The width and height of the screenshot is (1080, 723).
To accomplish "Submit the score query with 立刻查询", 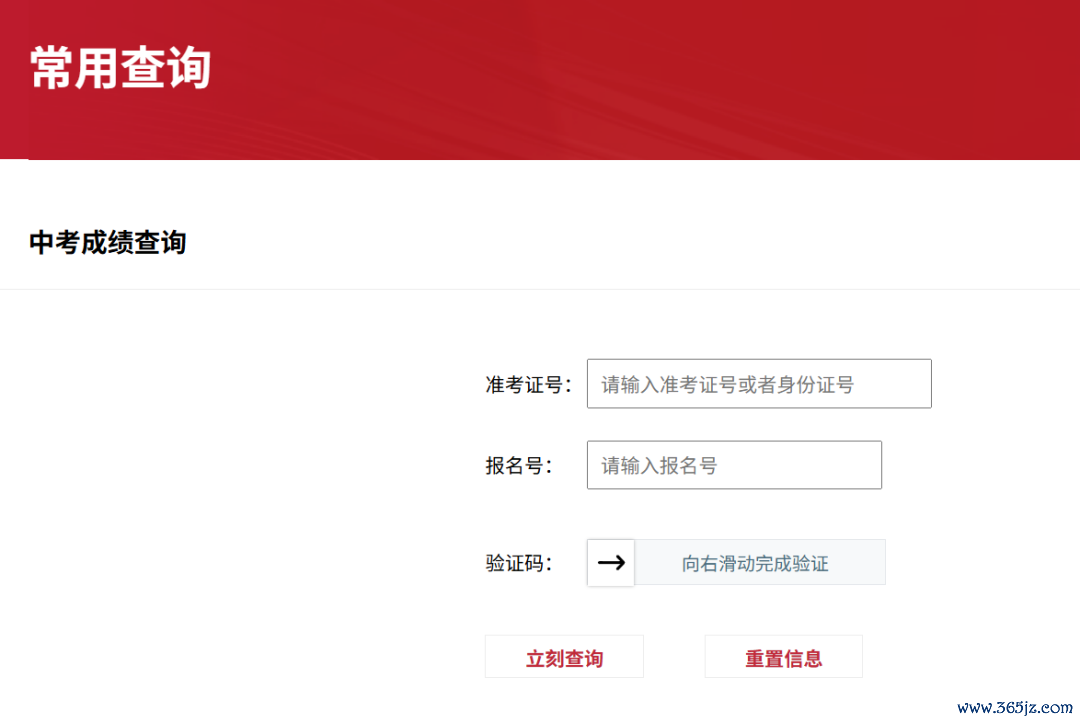I will (x=564, y=657).
